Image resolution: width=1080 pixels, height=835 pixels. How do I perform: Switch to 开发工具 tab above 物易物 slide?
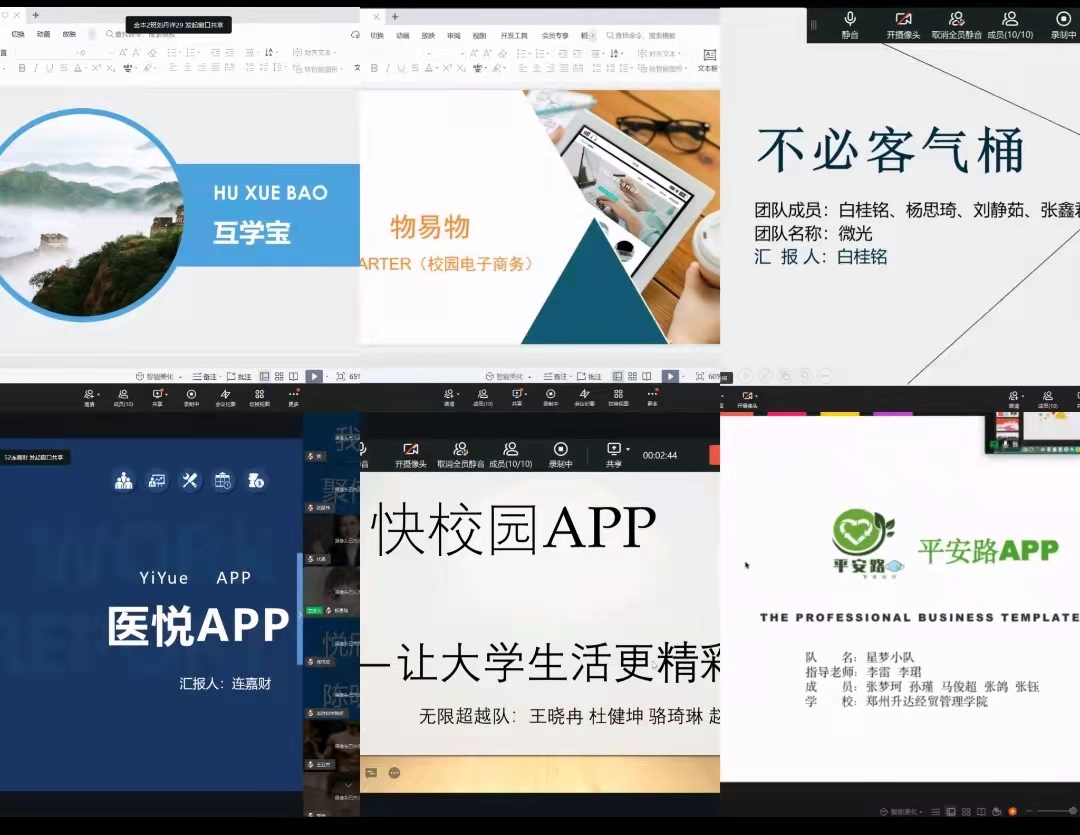click(514, 35)
